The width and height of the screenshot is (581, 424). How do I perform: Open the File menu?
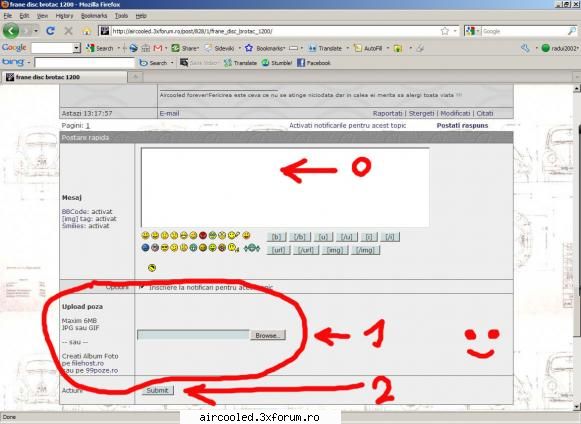(8, 16)
